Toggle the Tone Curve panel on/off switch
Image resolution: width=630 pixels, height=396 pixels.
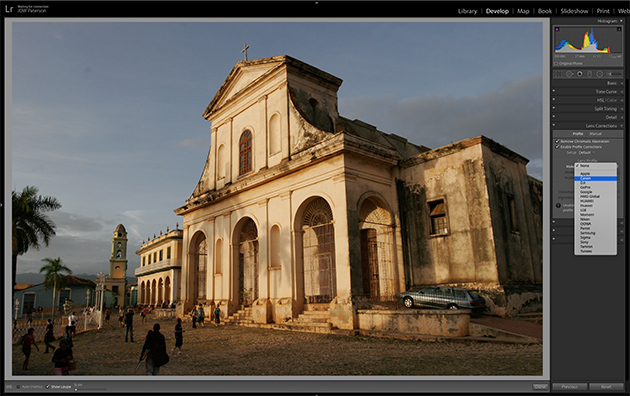pyautogui.click(x=554, y=91)
